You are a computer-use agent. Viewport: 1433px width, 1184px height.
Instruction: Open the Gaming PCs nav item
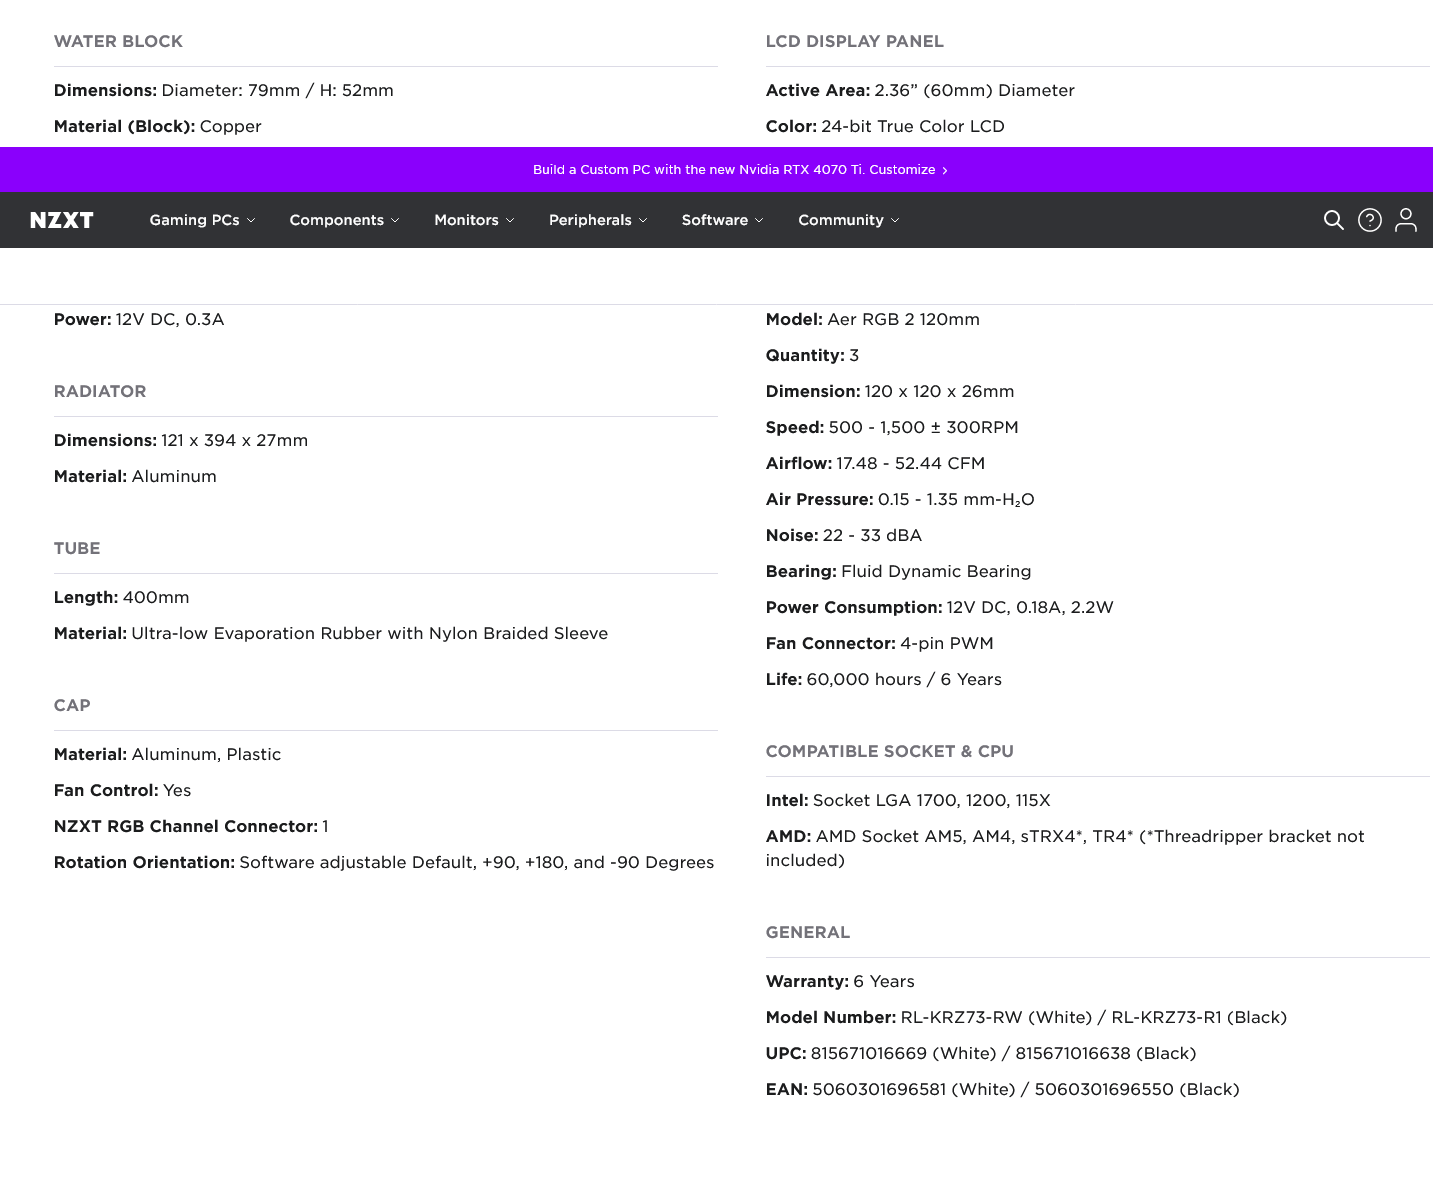[x=194, y=220]
